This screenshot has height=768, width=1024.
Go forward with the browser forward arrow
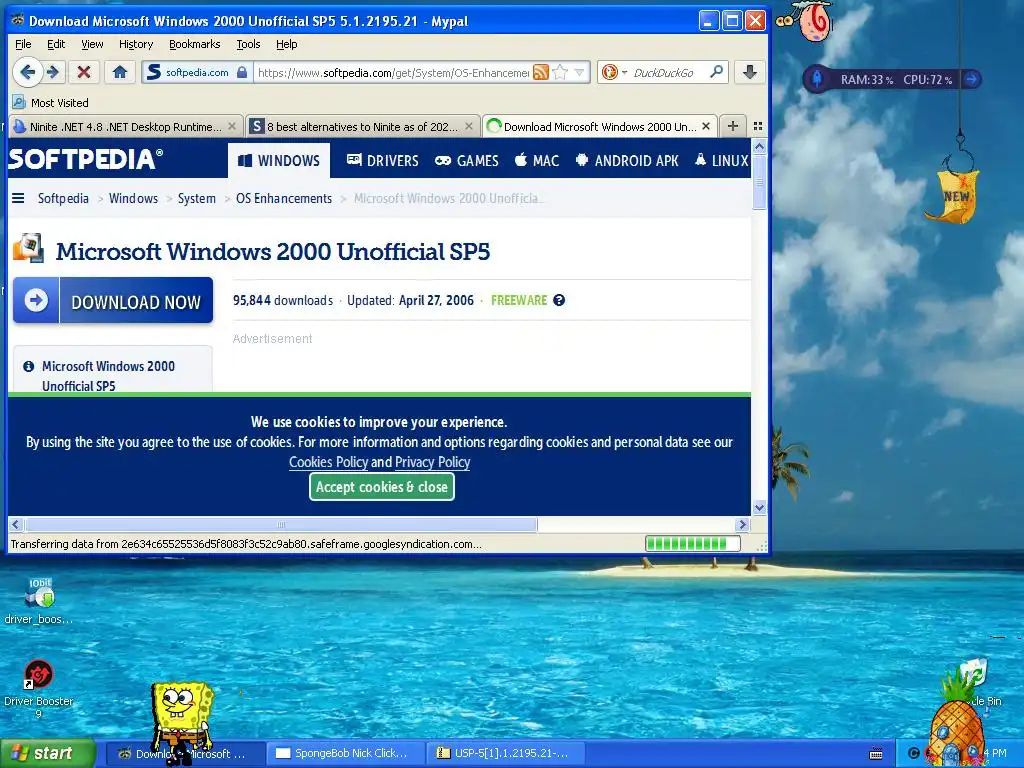point(54,72)
